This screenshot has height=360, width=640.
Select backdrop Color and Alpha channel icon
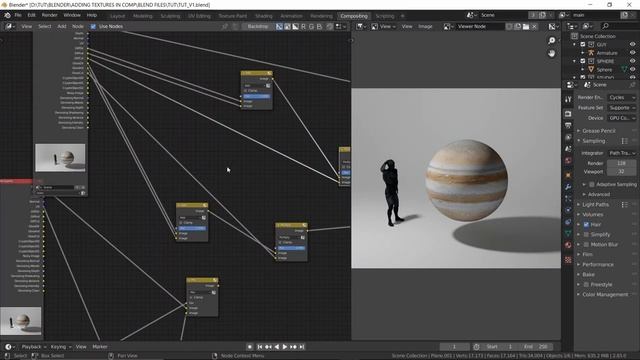coord(279,26)
